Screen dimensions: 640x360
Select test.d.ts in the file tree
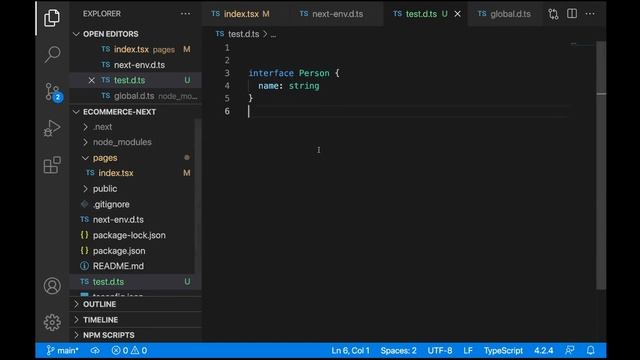136,282
